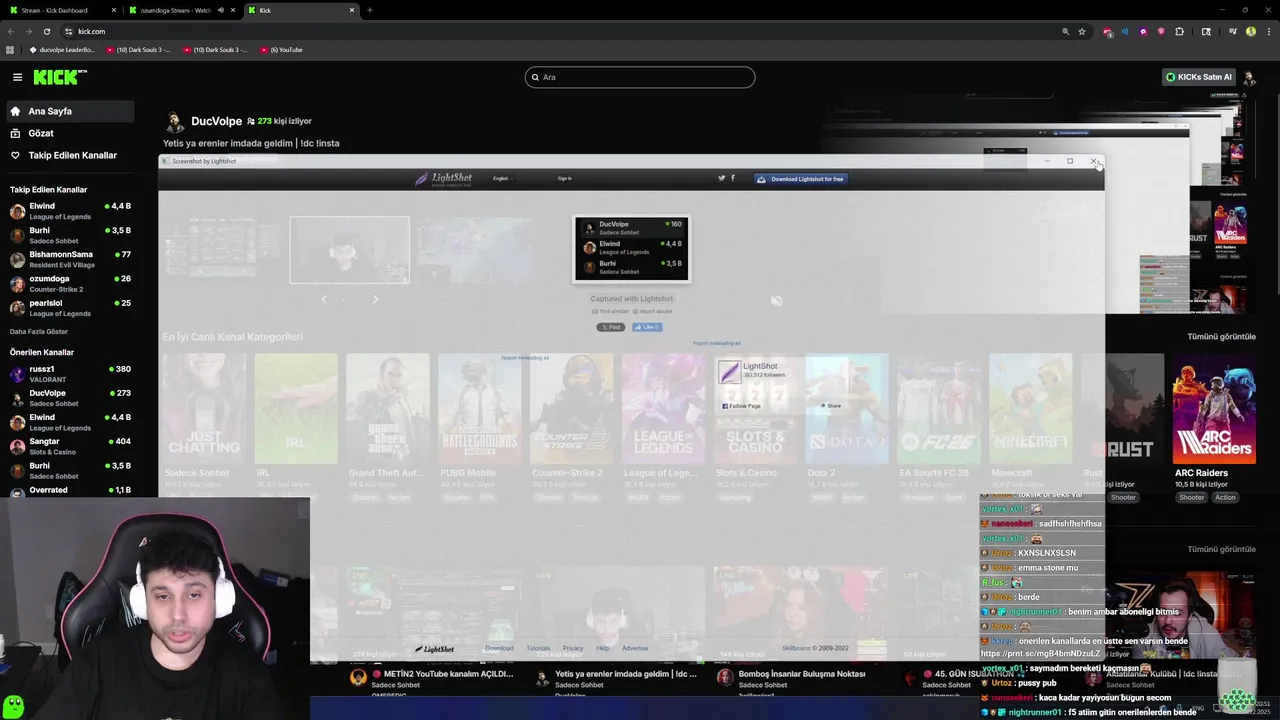The image size is (1280, 720).
Task: Click the X Post share button
Action: (611, 327)
